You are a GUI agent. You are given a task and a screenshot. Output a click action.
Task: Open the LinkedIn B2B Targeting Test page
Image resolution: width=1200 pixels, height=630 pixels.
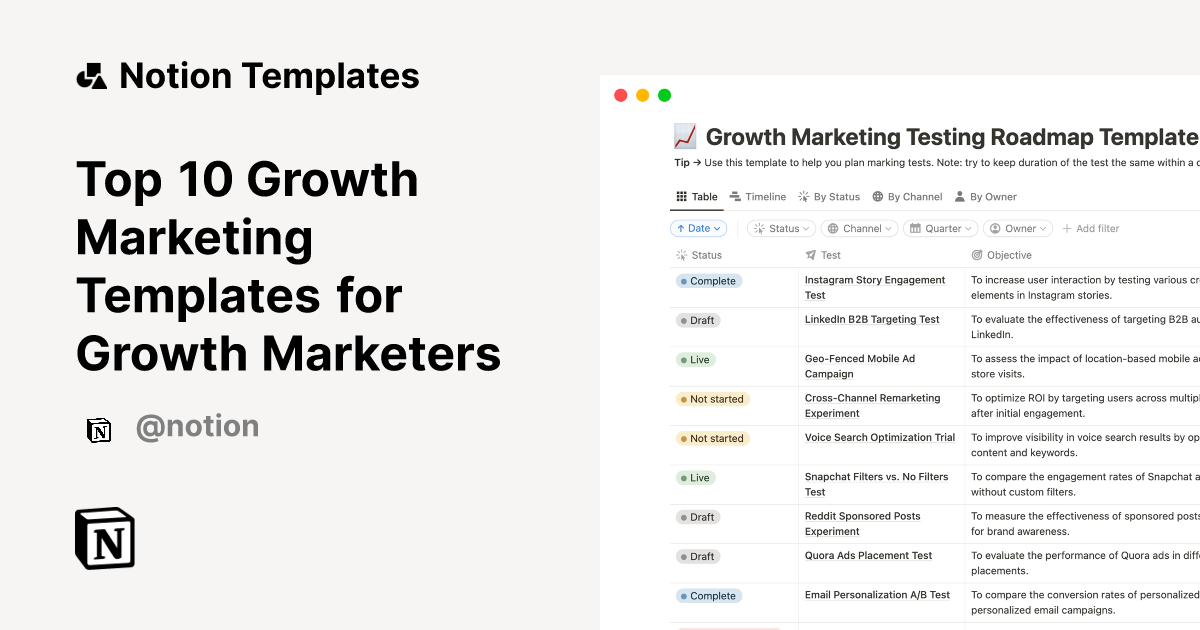point(871,319)
